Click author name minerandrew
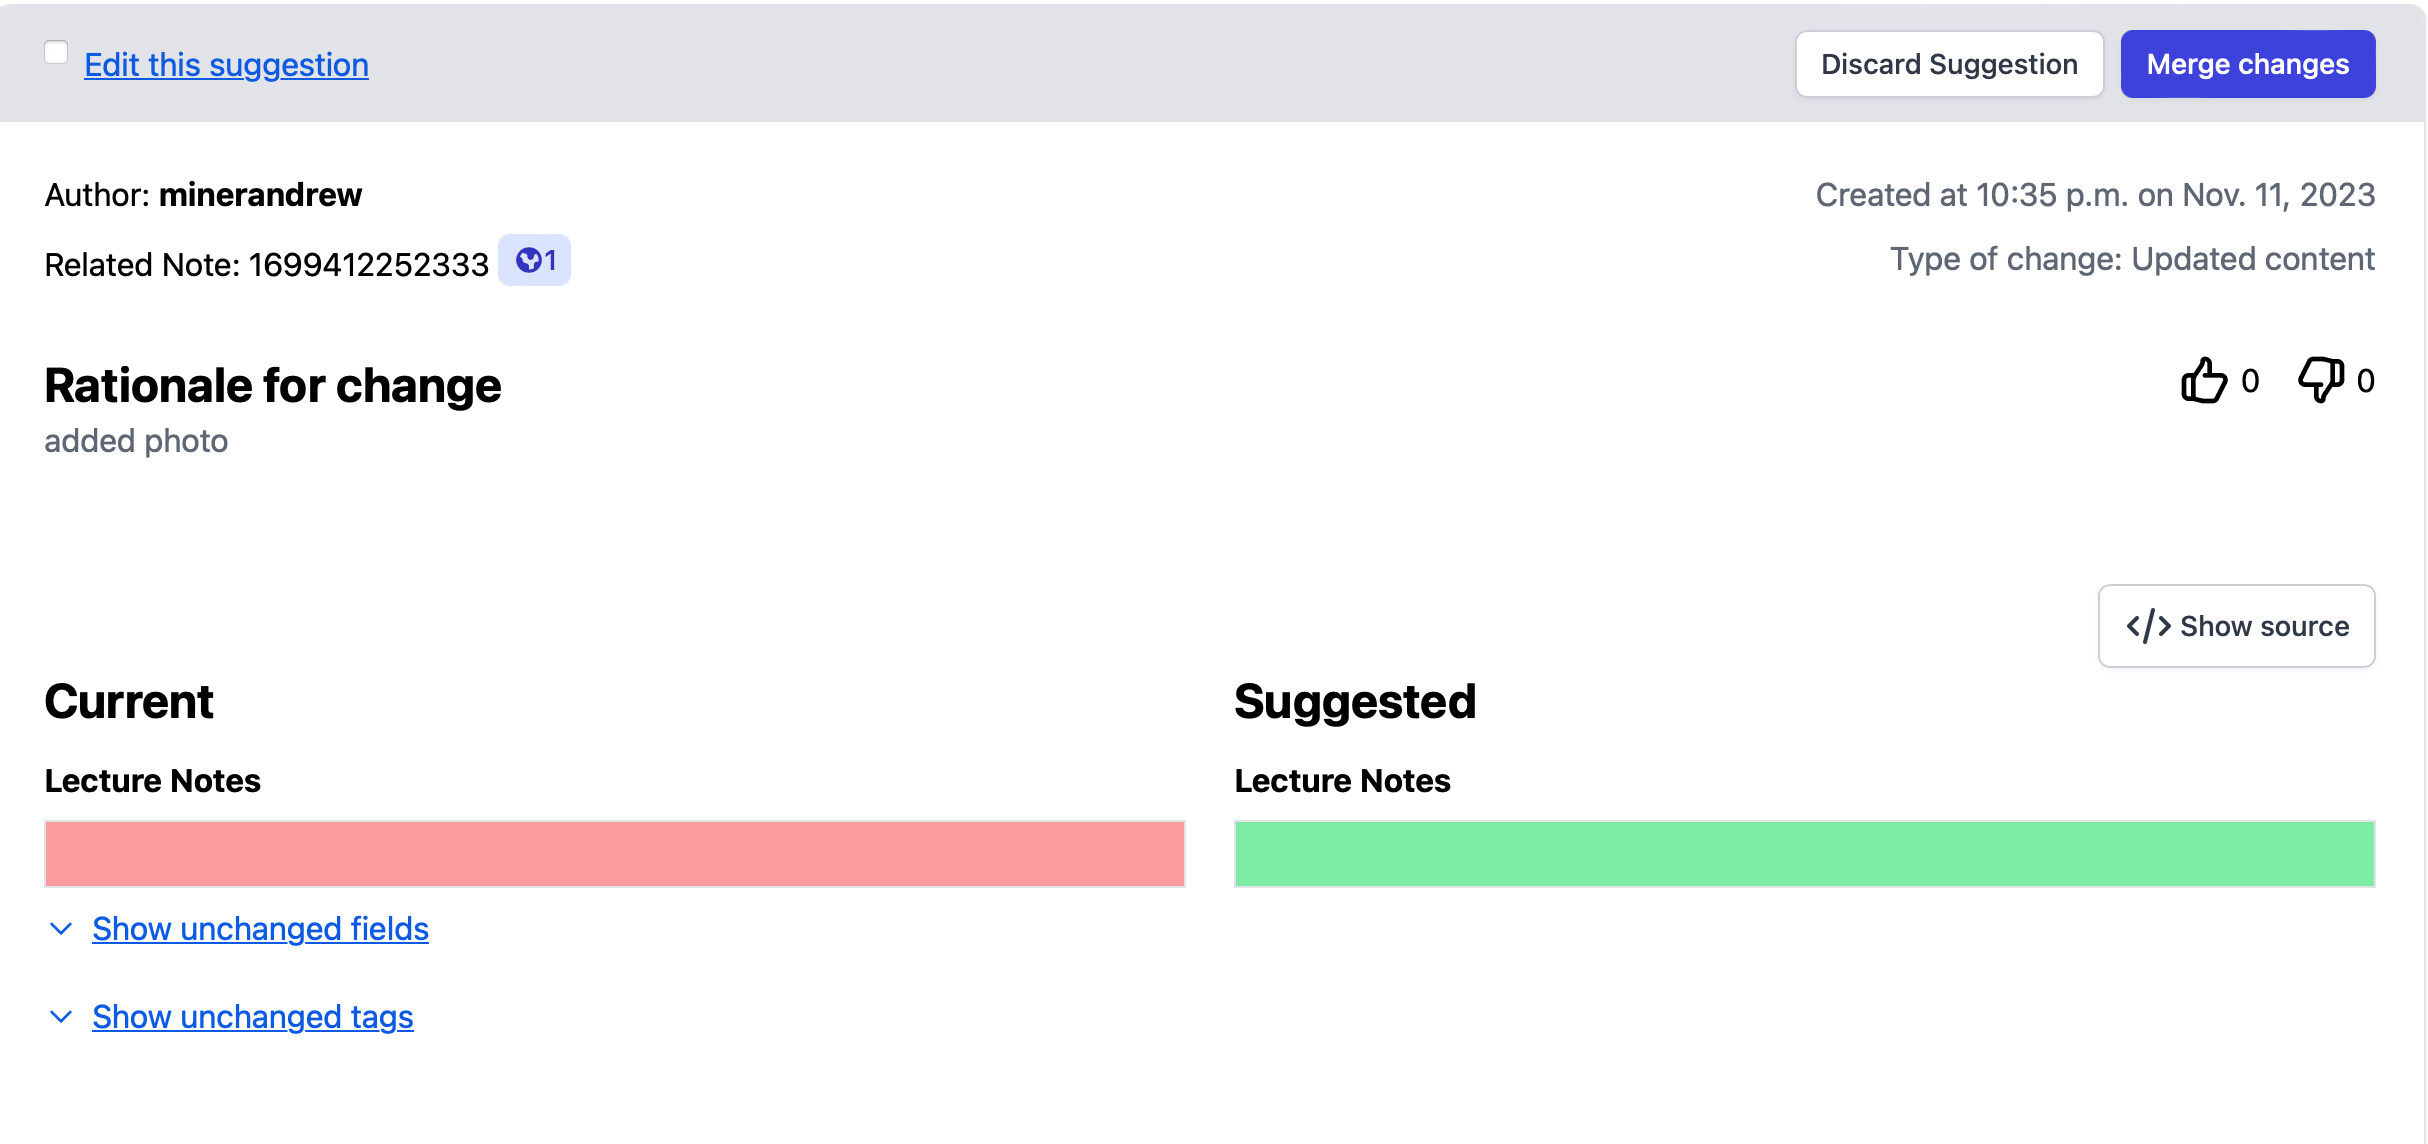 click(260, 195)
